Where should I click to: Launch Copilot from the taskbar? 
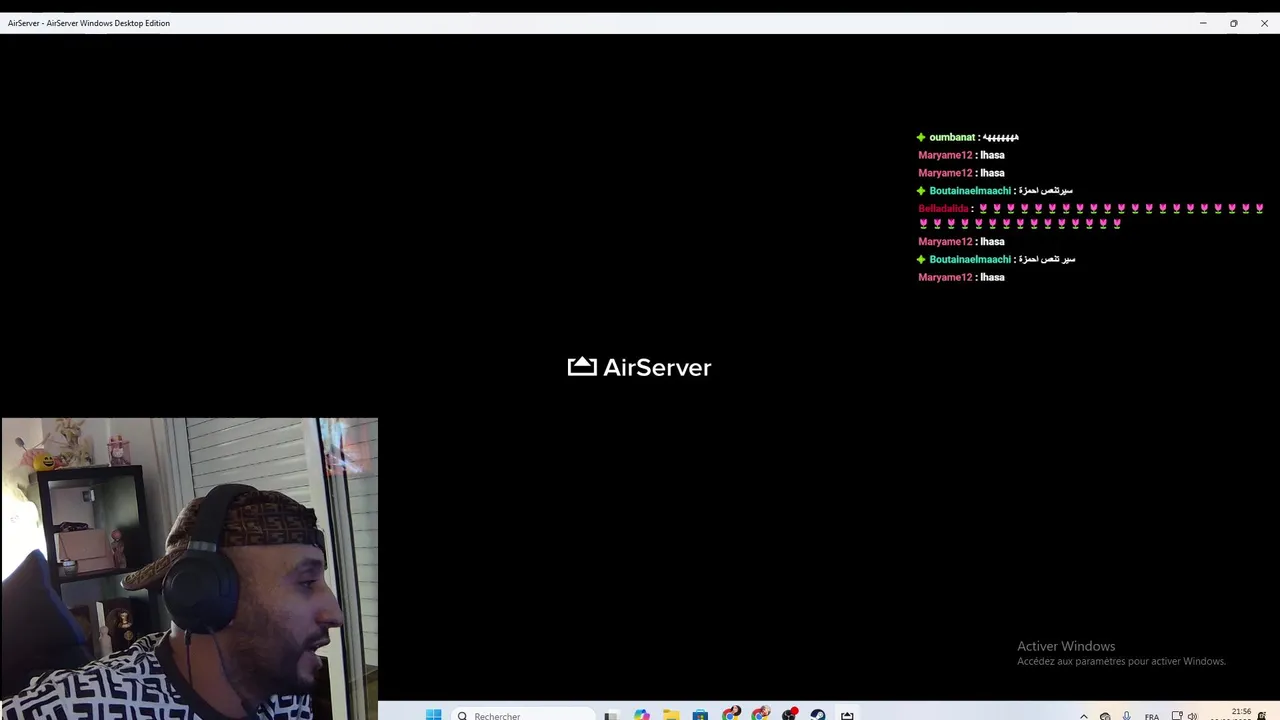pos(641,715)
